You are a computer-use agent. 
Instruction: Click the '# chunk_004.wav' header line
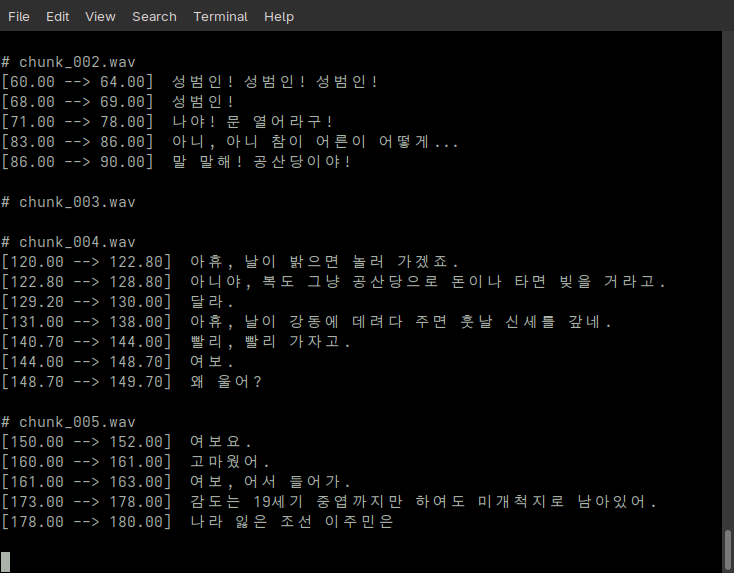[68, 242]
